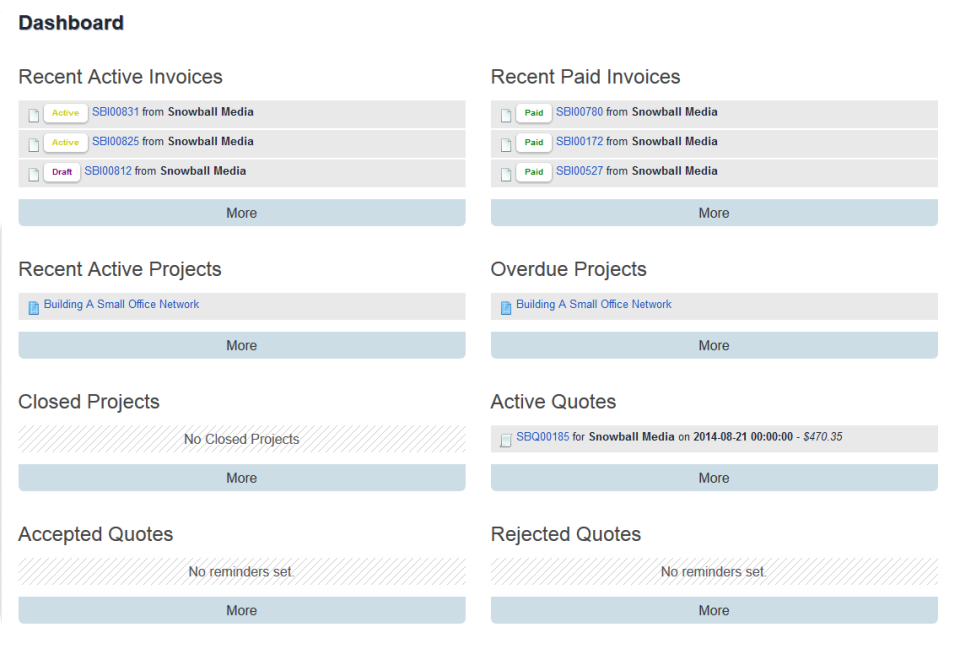The width and height of the screenshot is (960, 649).
Task: Click More under Recent Active Invoices
Action: (241, 212)
